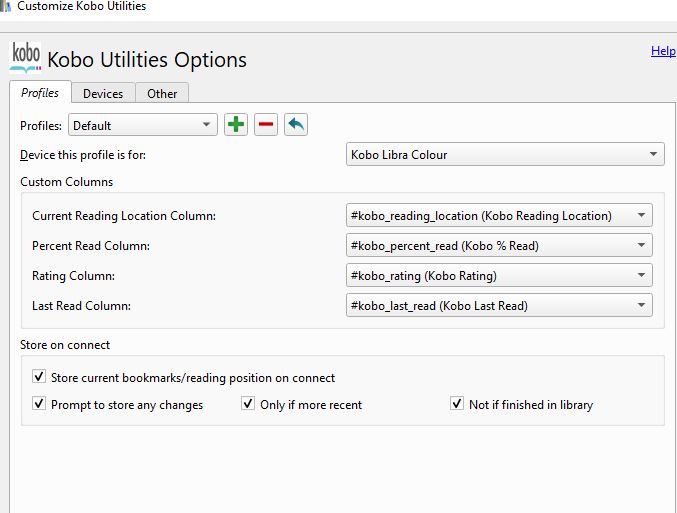The height and width of the screenshot is (513, 677).
Task: Click the Kobo Utilities Options heading
Action: coord(147,59)
